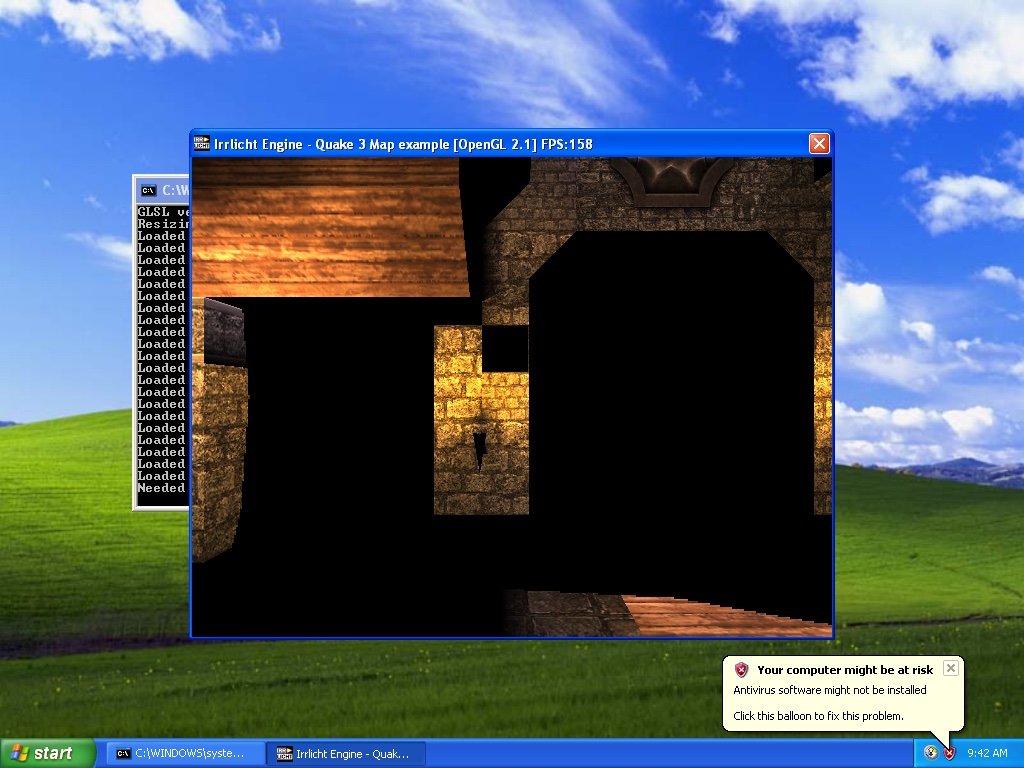Click 'Click this balloon to fix this problem' text
Image resolution: width=1024 pixels, height=768 pixels.
(x=818, y=716)
